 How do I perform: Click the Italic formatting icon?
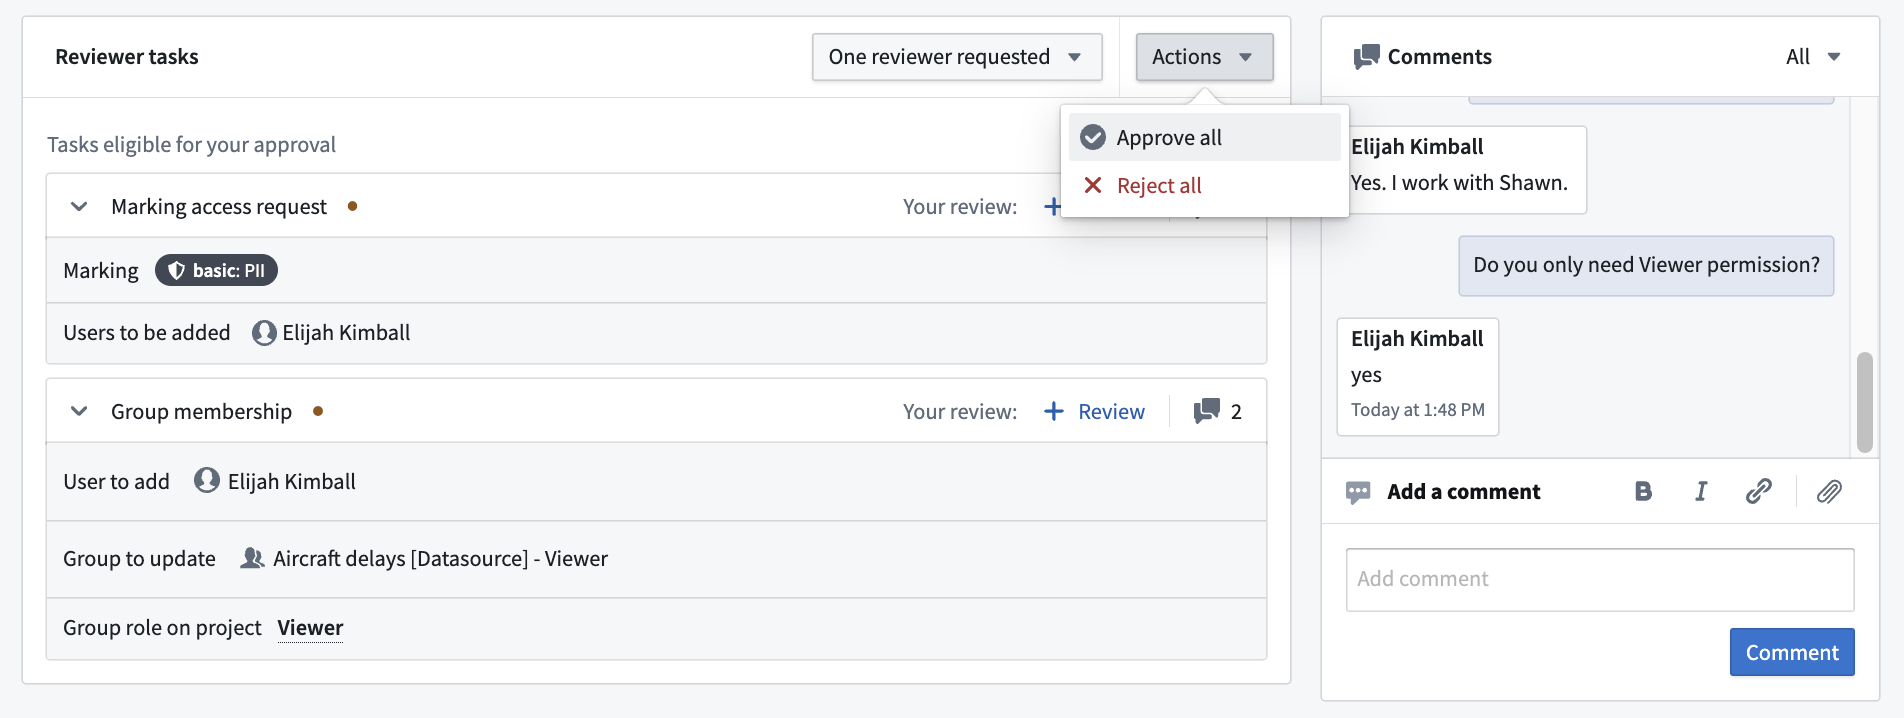tap(1701, 491)
